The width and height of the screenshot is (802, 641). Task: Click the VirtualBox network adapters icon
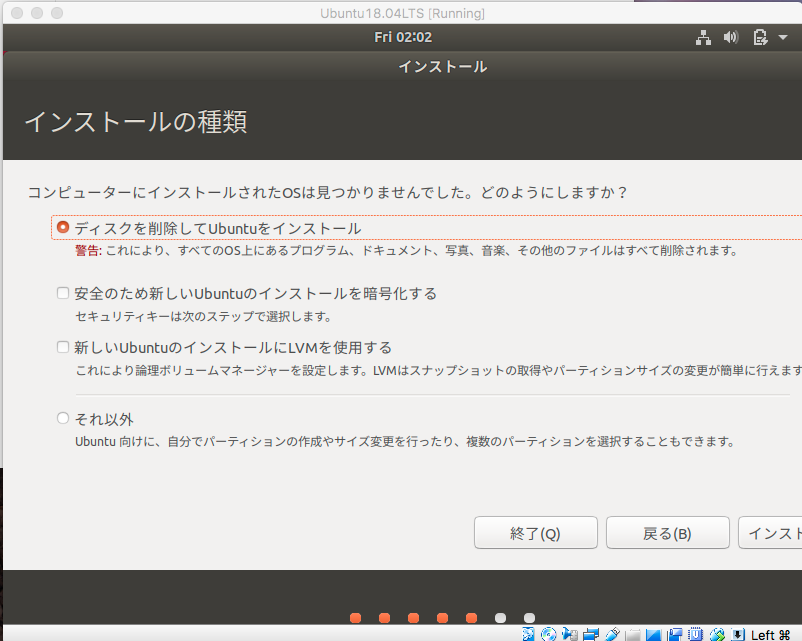pos(591,634)
